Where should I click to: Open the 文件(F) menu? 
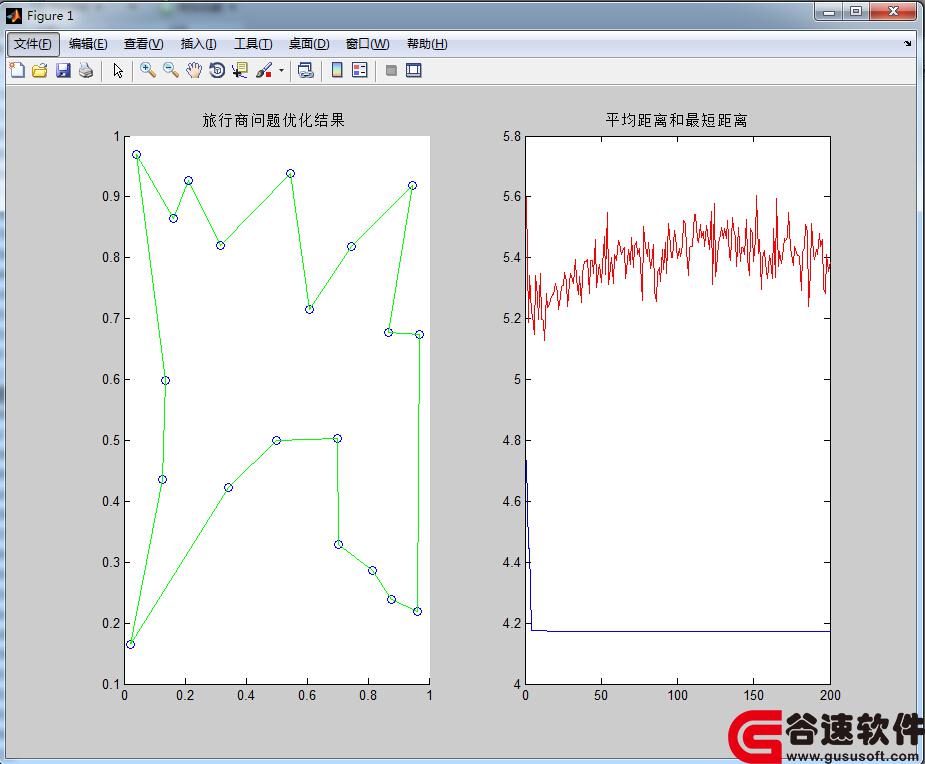[33, 44]
